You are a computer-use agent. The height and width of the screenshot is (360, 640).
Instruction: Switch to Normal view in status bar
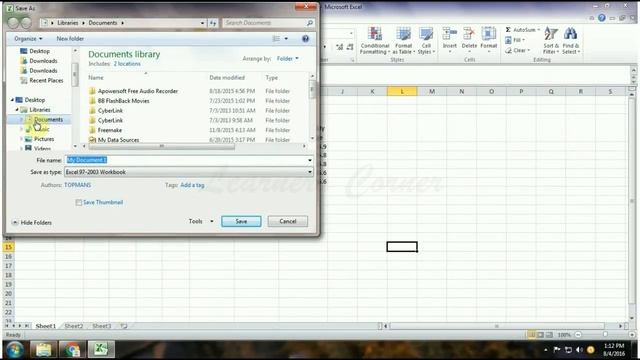[531, 335]
